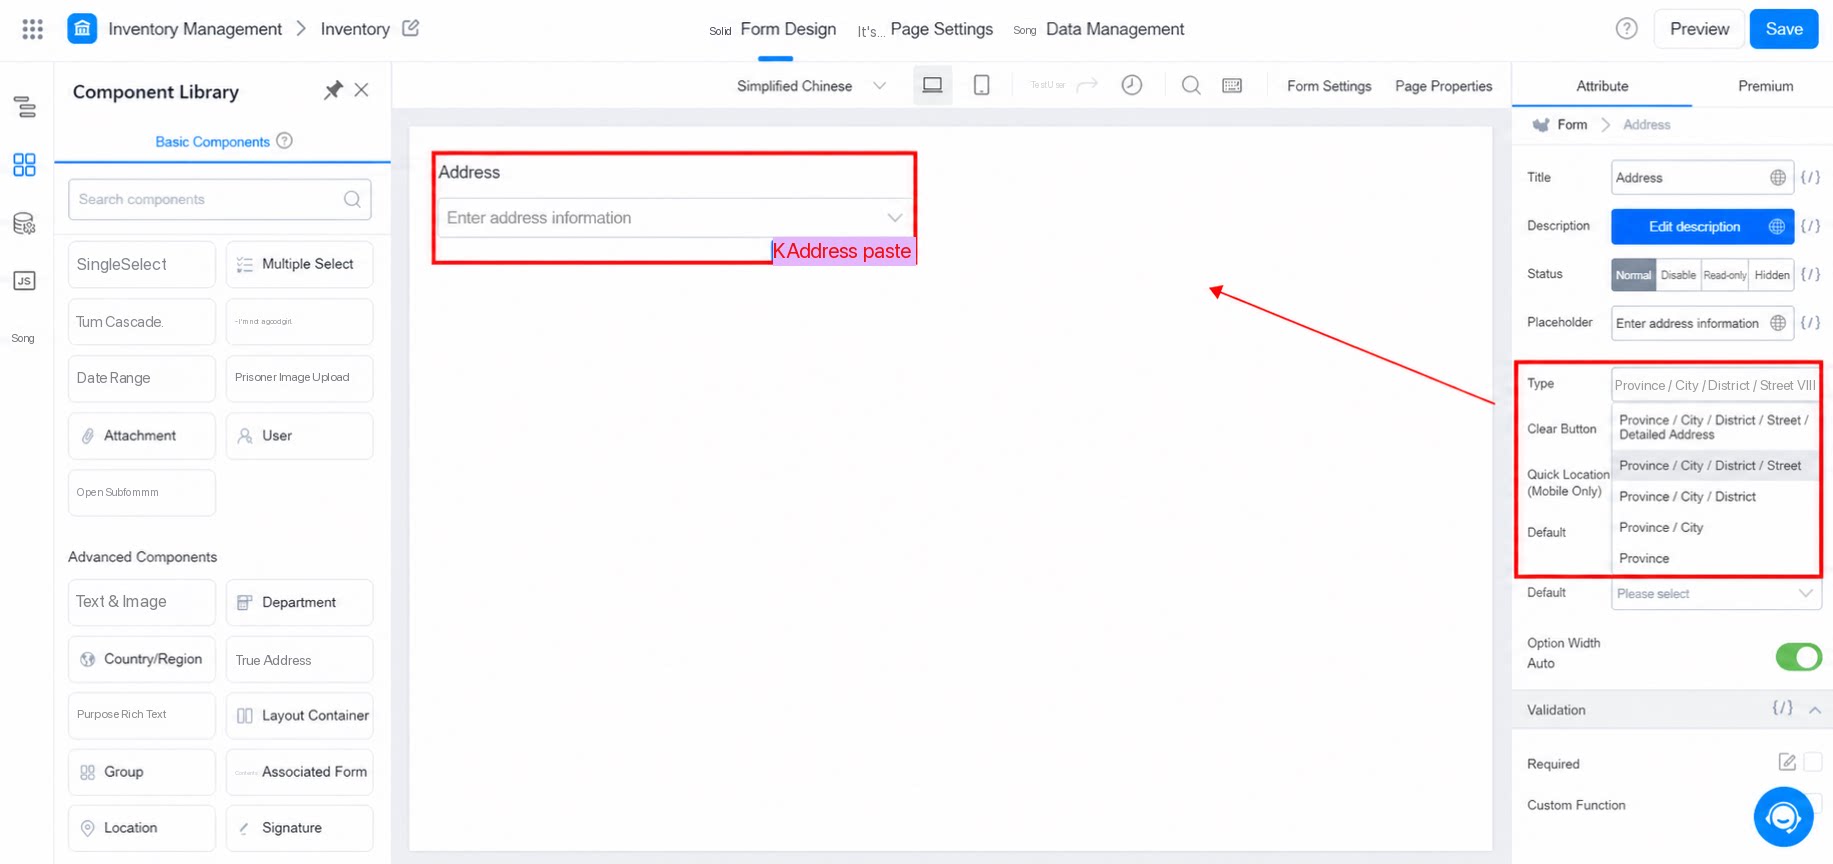1833x864 pixels.
Task: Switch to mobile preview layout icon
Action: pyautogui.click(x=981, y=85)
